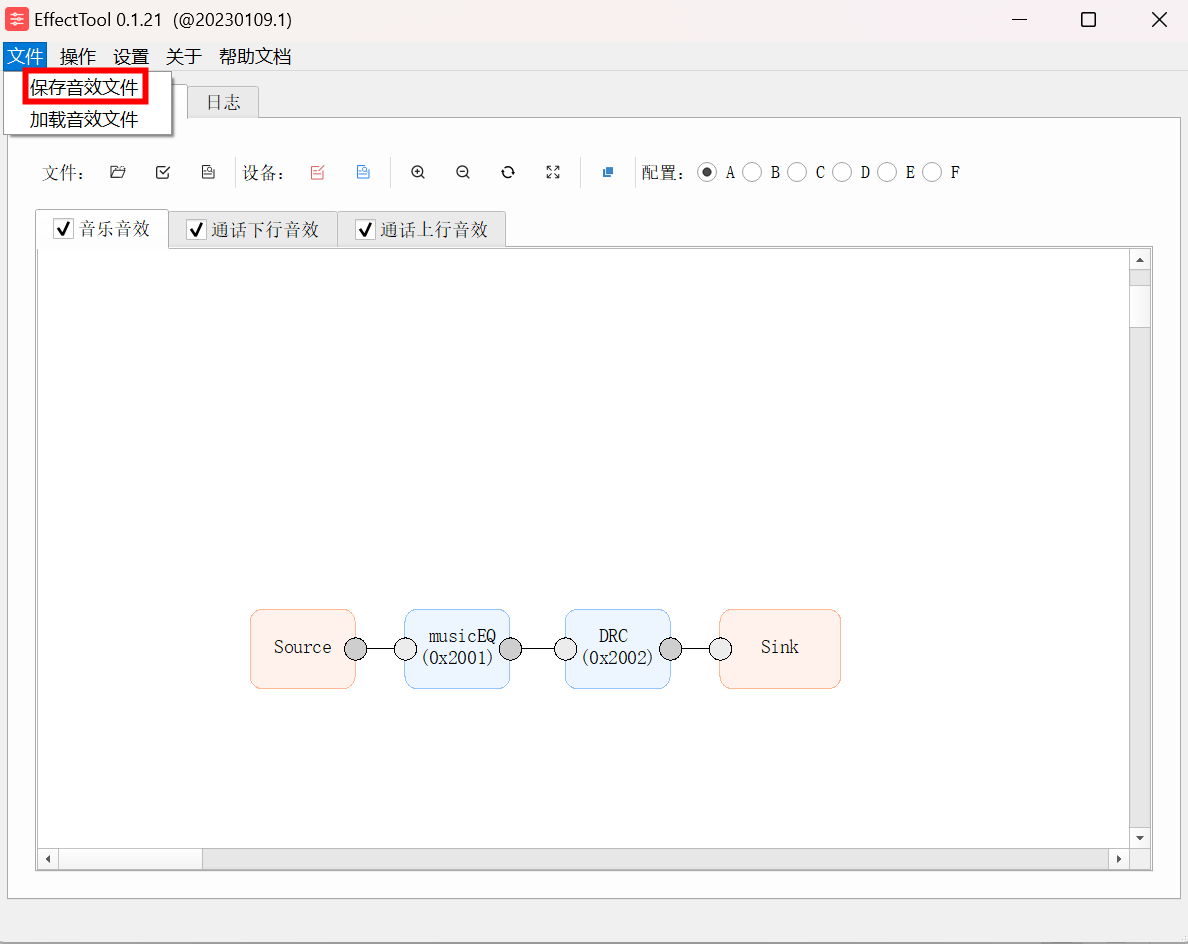This screenshot has width=1188, height=944.
Task: Select configuration radio button B
Action: [752, 173]
